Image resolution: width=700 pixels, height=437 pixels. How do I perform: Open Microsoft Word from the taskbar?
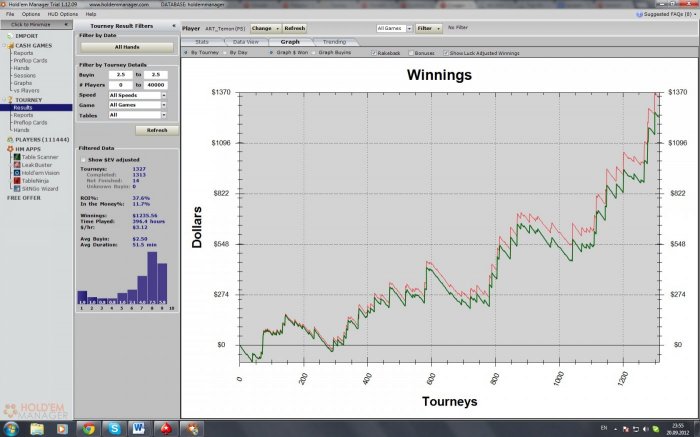point(139,429)
